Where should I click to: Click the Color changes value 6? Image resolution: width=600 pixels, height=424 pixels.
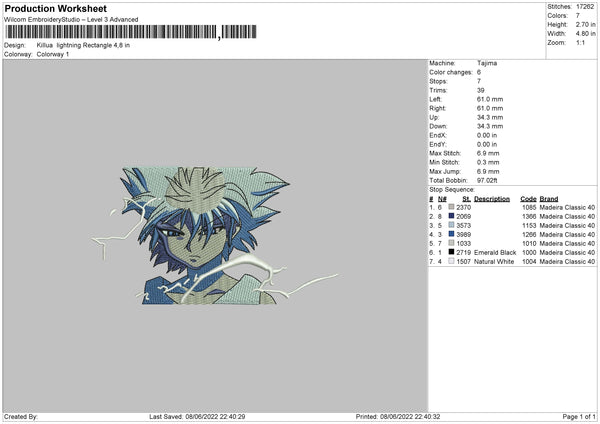click(479, 72)
